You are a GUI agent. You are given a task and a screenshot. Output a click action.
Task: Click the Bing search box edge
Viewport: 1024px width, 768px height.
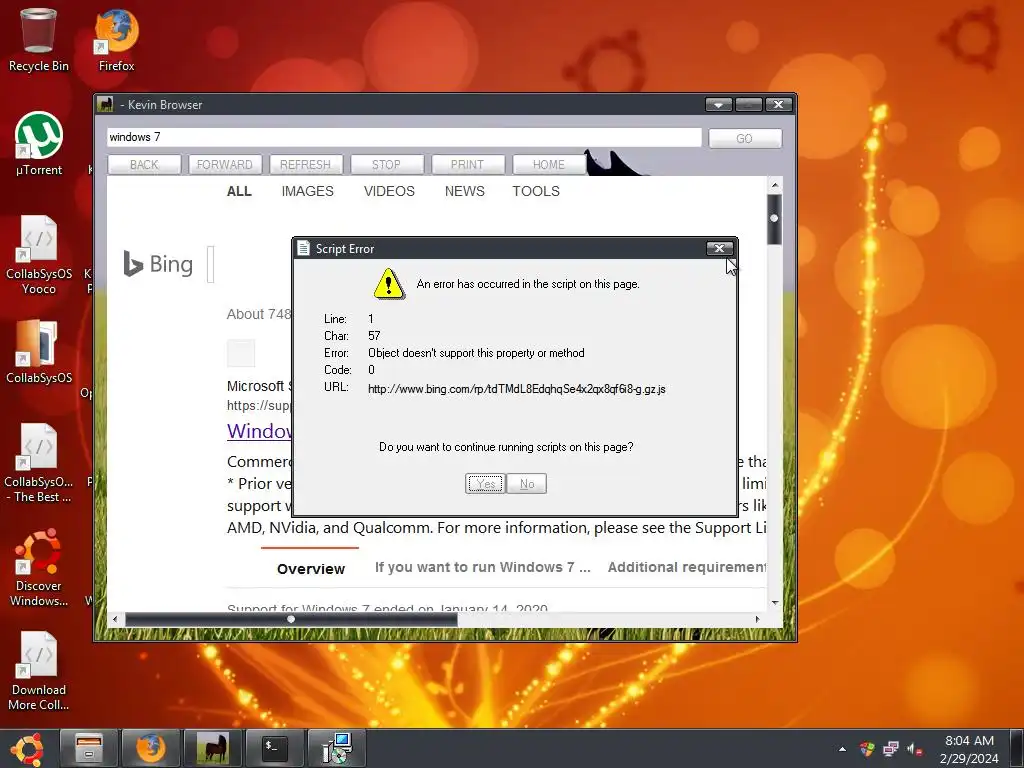(211, 264)
